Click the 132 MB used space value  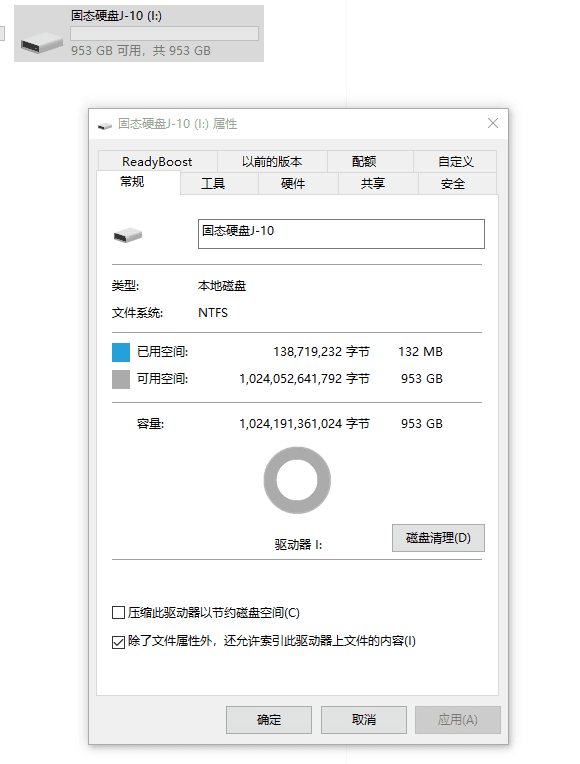pyautogui.click(x=420, y=352)
